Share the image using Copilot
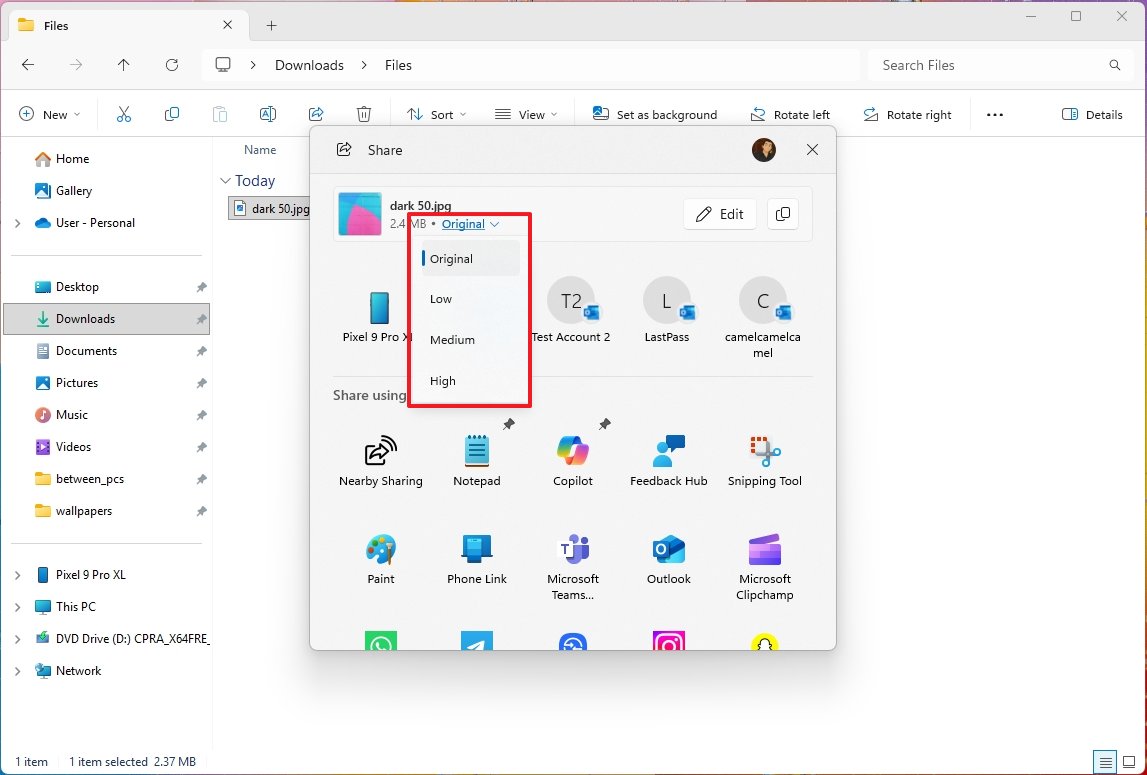This screenshot has height=775, width=1147. (573, 461)
